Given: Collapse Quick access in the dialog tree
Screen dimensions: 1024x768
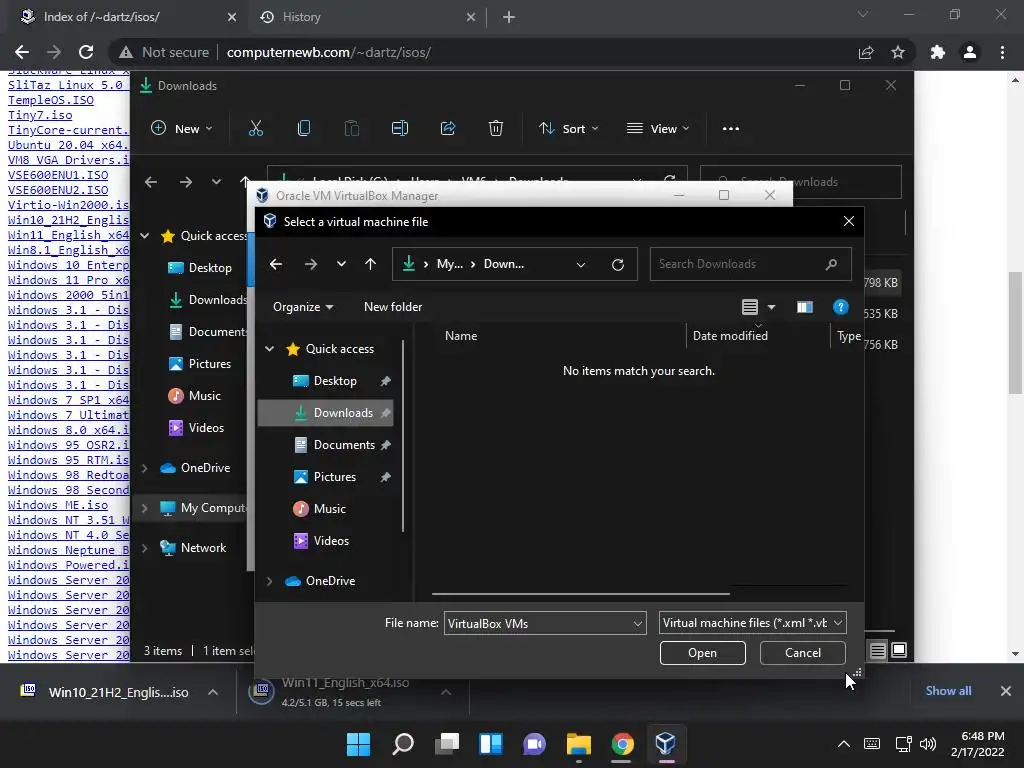Looking at the screenshot, I should coord(269,349).
